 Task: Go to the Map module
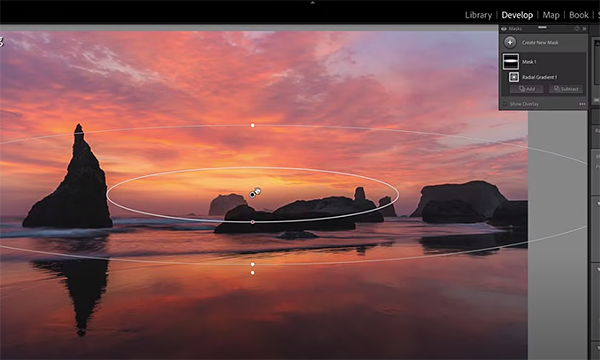pyautogui.click(x=551, y=15)
